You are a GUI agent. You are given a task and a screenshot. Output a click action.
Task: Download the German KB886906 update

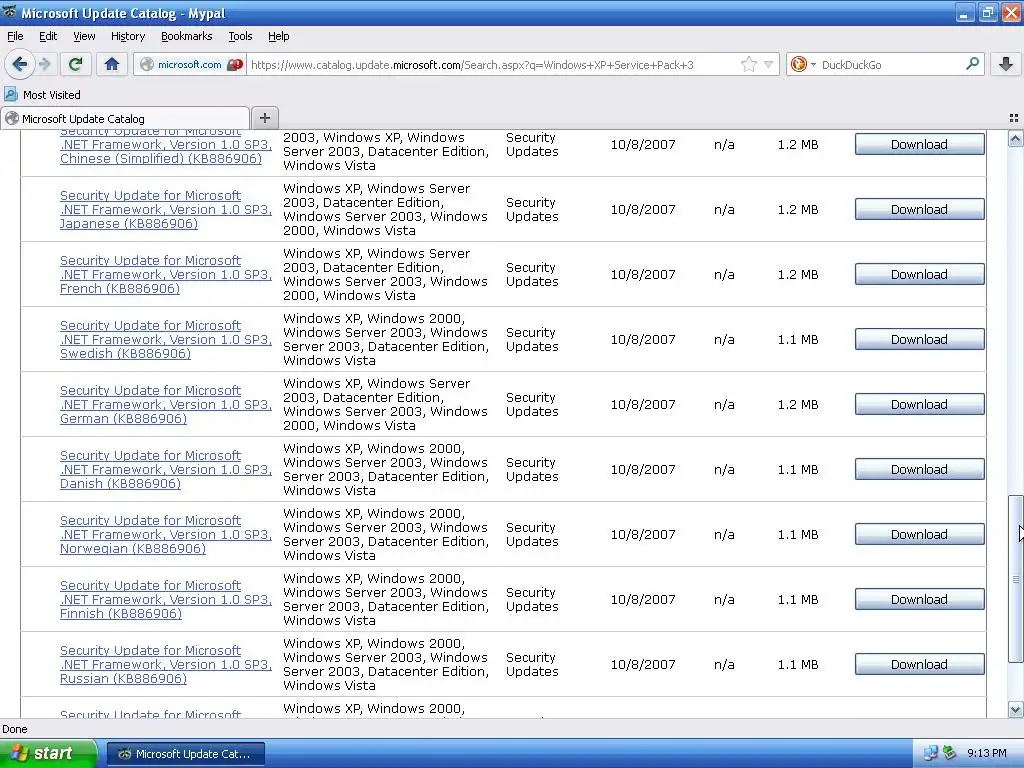click(x=919, y=404)
